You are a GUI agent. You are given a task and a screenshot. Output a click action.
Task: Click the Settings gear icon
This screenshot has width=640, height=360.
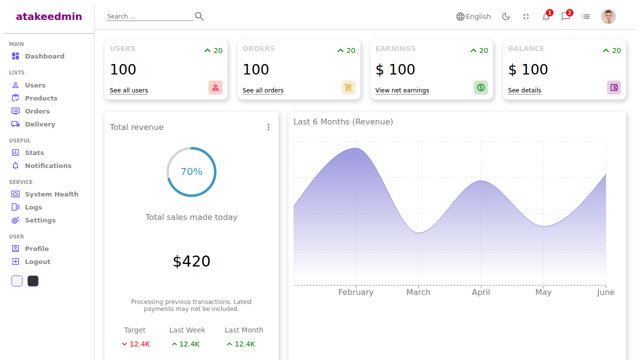coord(16,220)
